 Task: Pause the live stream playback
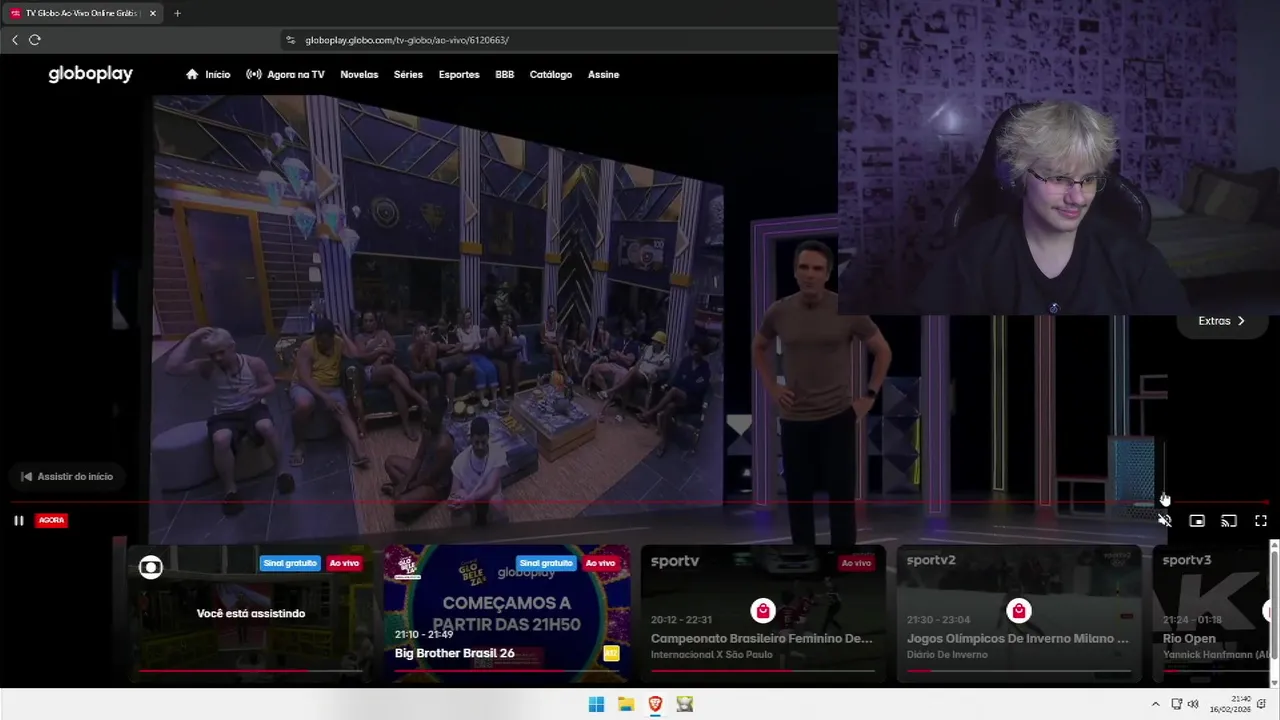(x=18, y=520)
